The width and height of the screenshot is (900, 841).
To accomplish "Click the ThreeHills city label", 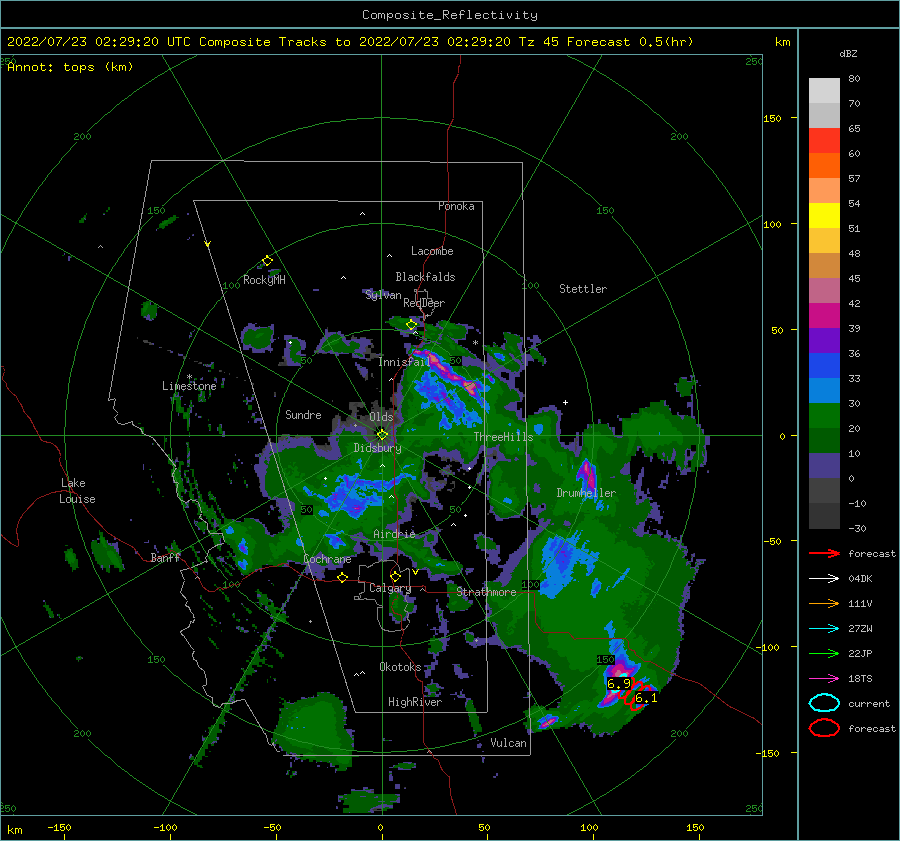I will coord(503,437).
